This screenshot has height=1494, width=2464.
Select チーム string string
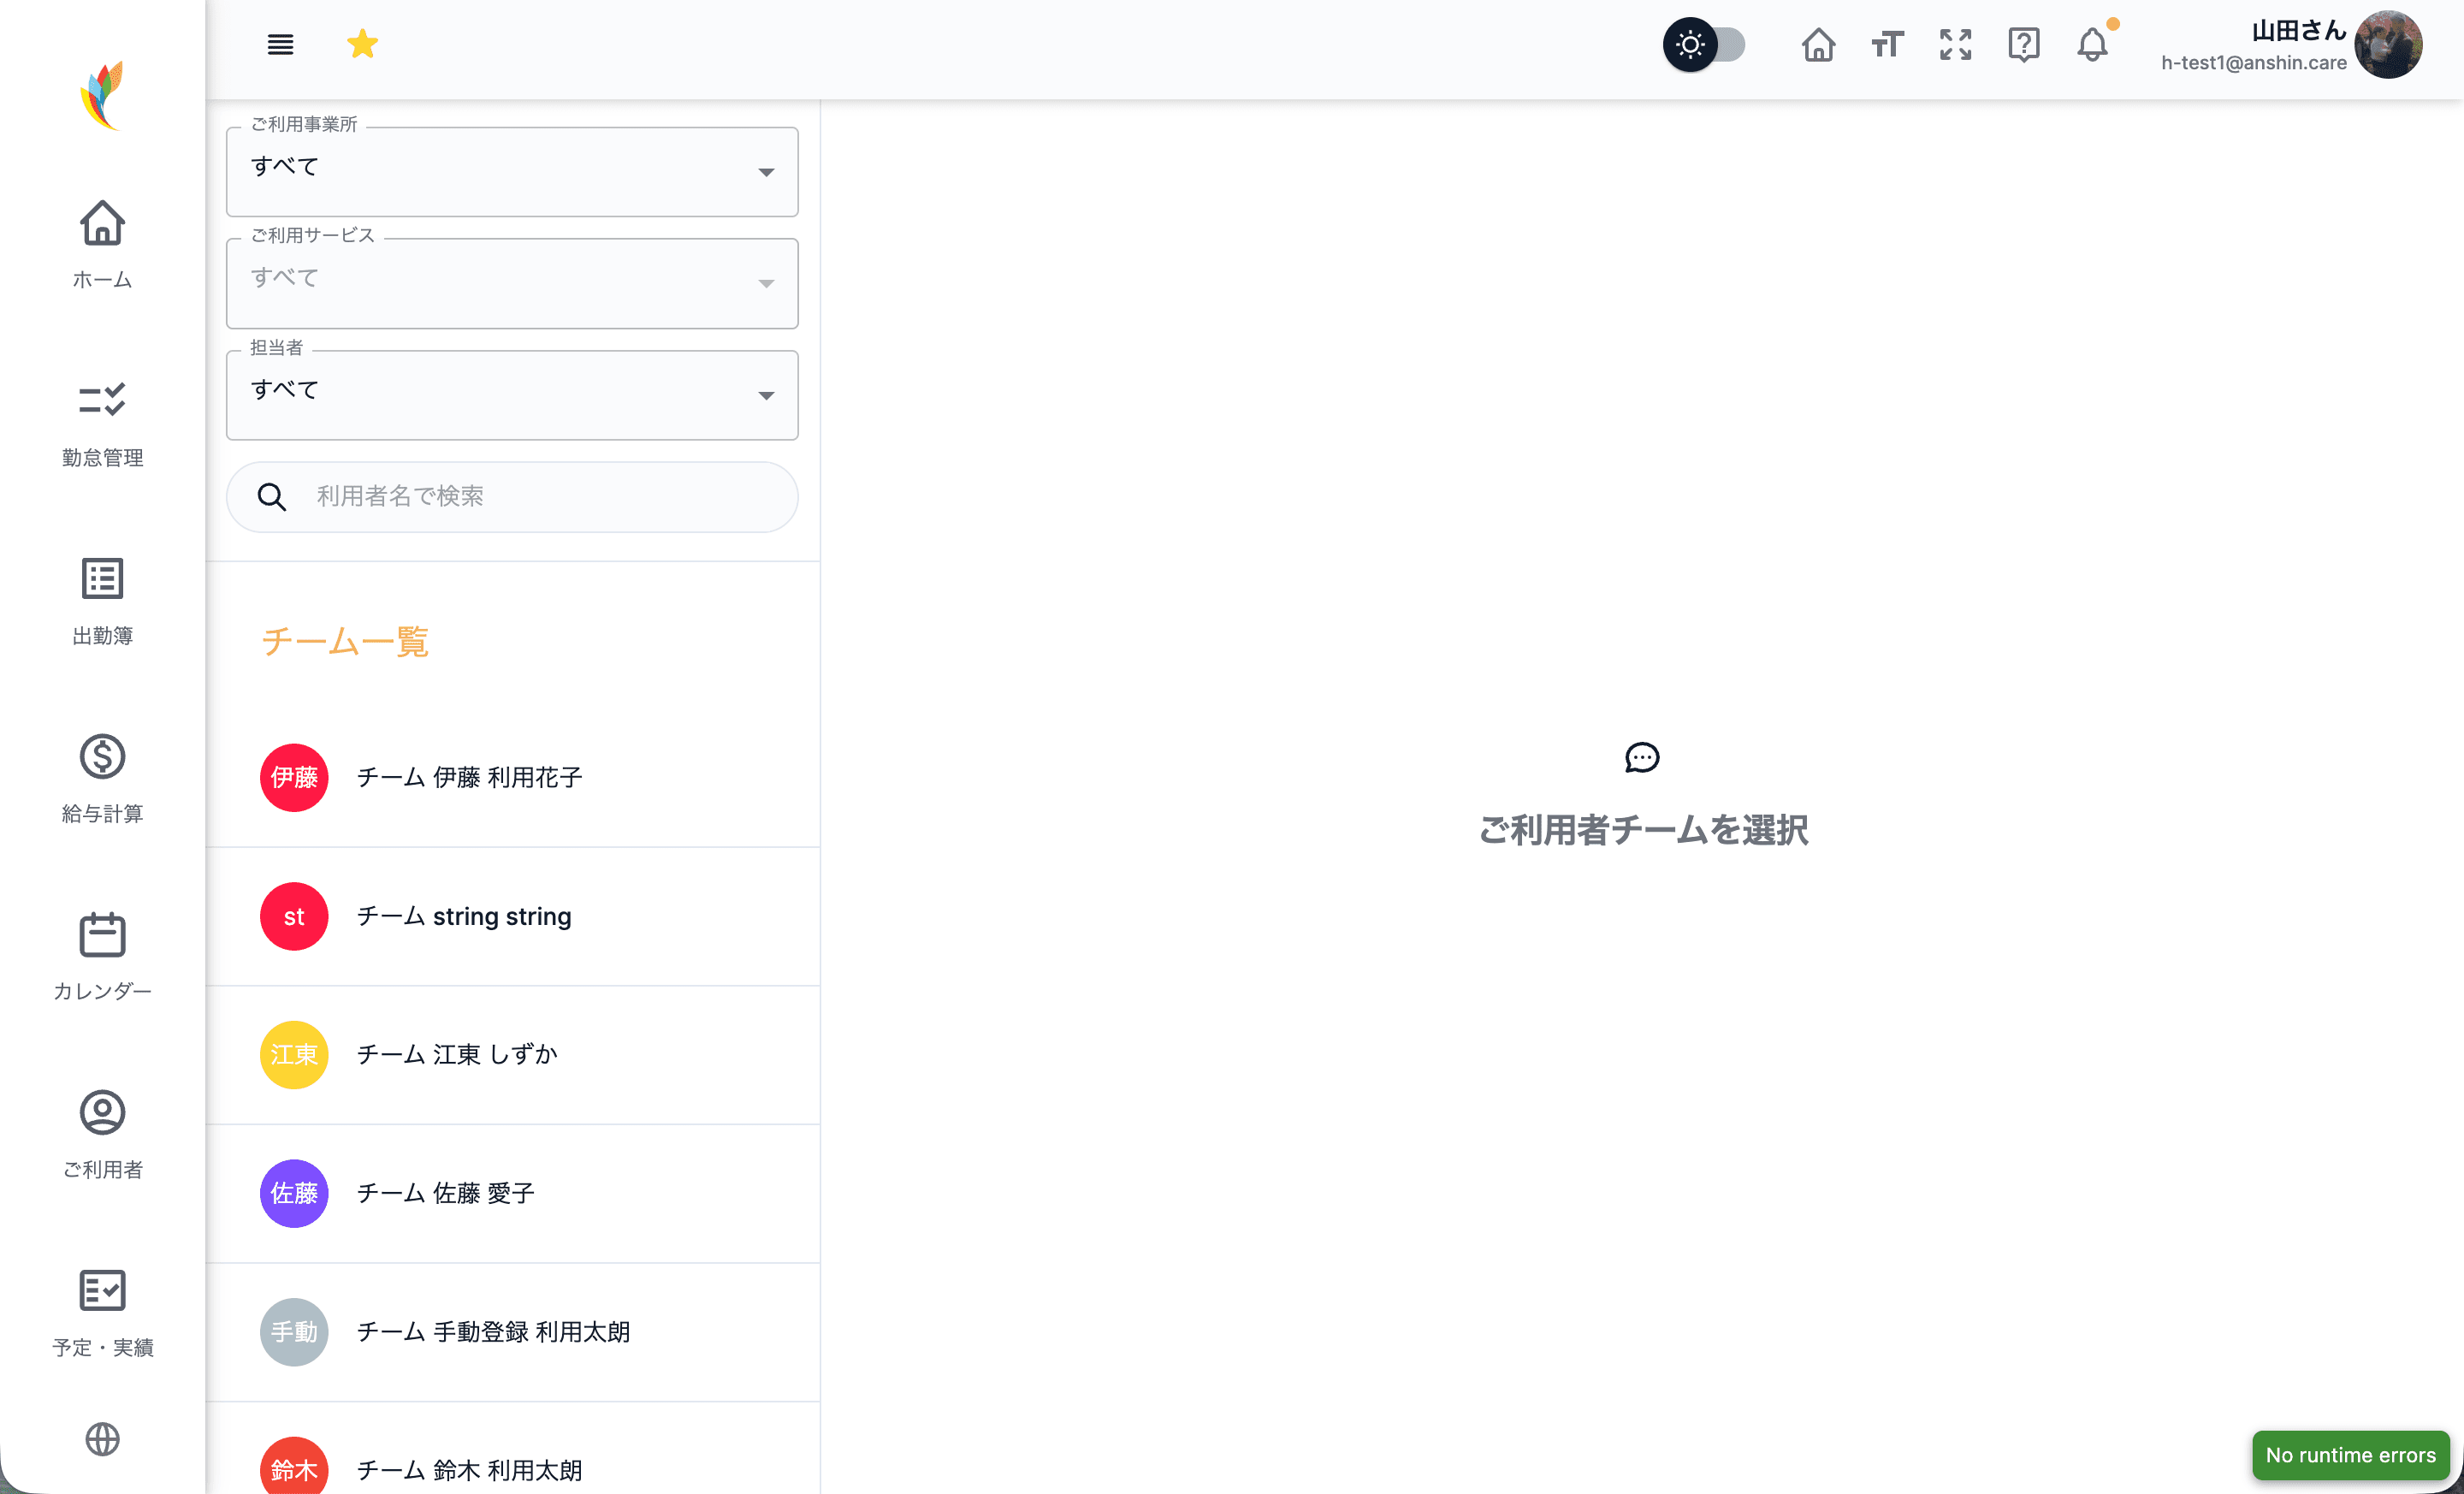tap(512, 917)
